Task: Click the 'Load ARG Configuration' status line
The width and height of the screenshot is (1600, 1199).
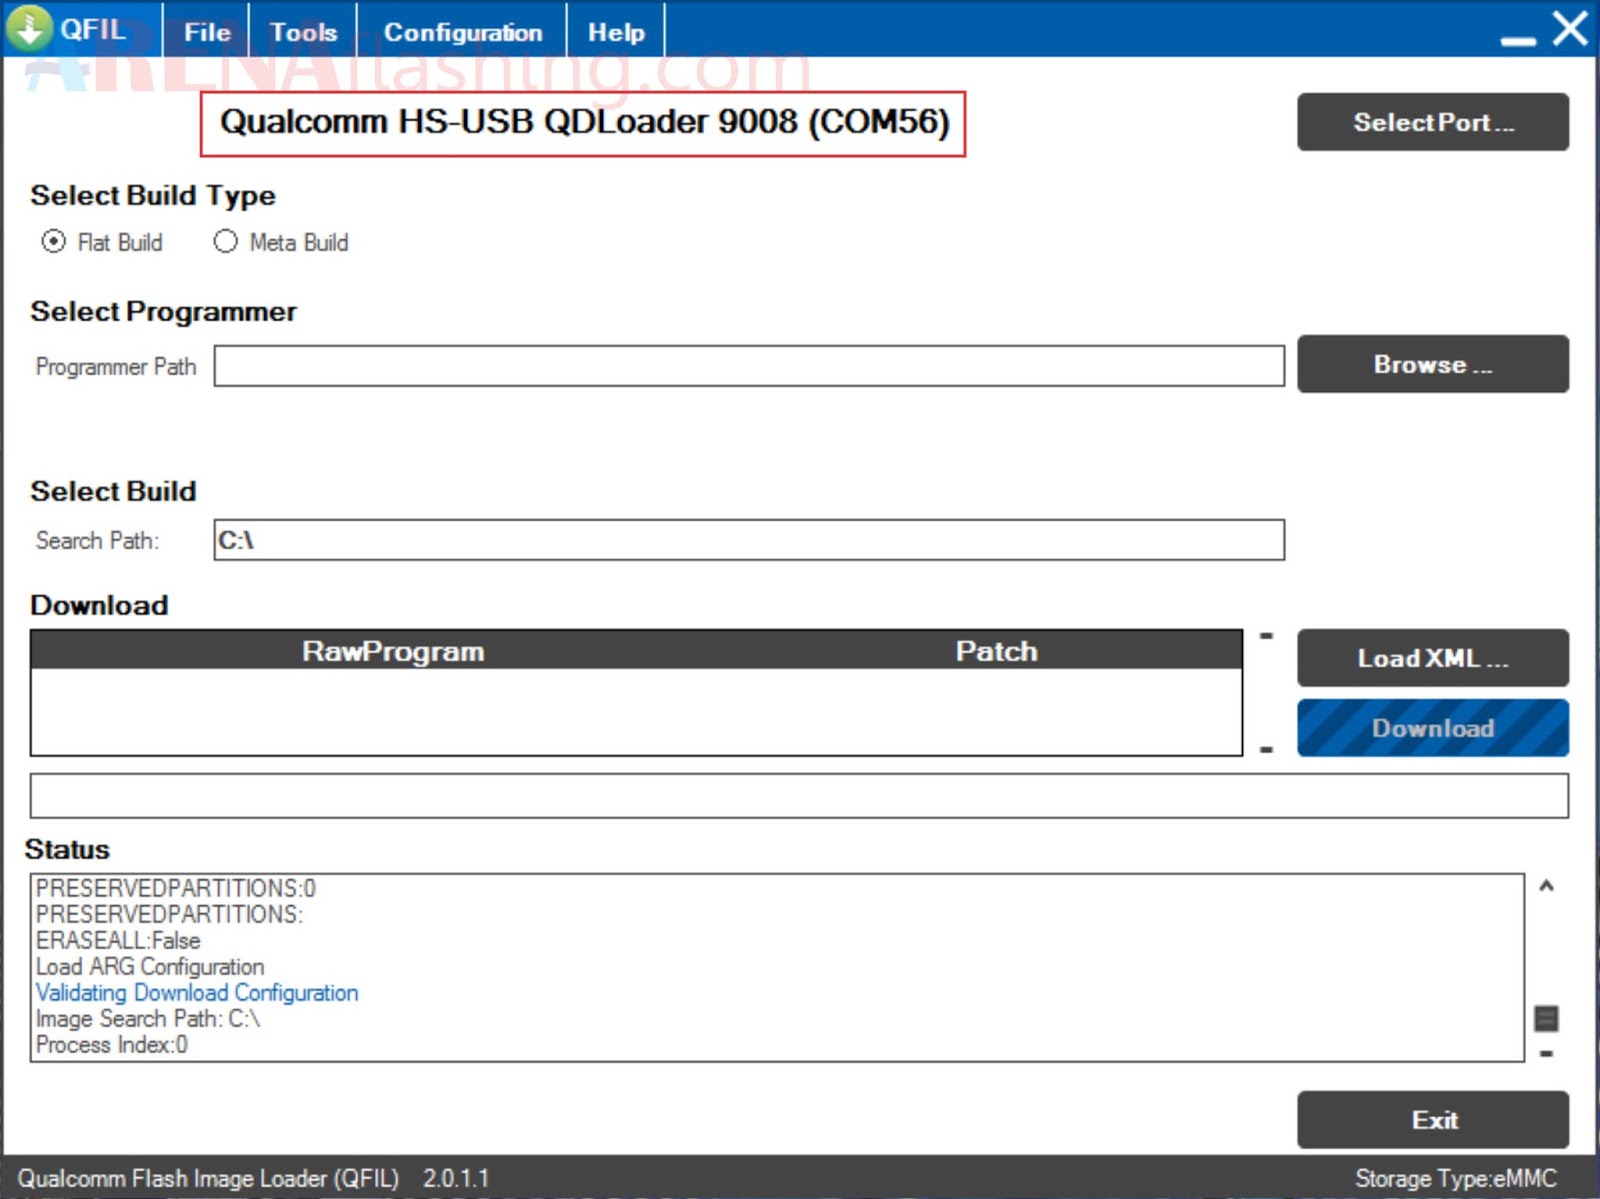Action: tap(150, 967)
